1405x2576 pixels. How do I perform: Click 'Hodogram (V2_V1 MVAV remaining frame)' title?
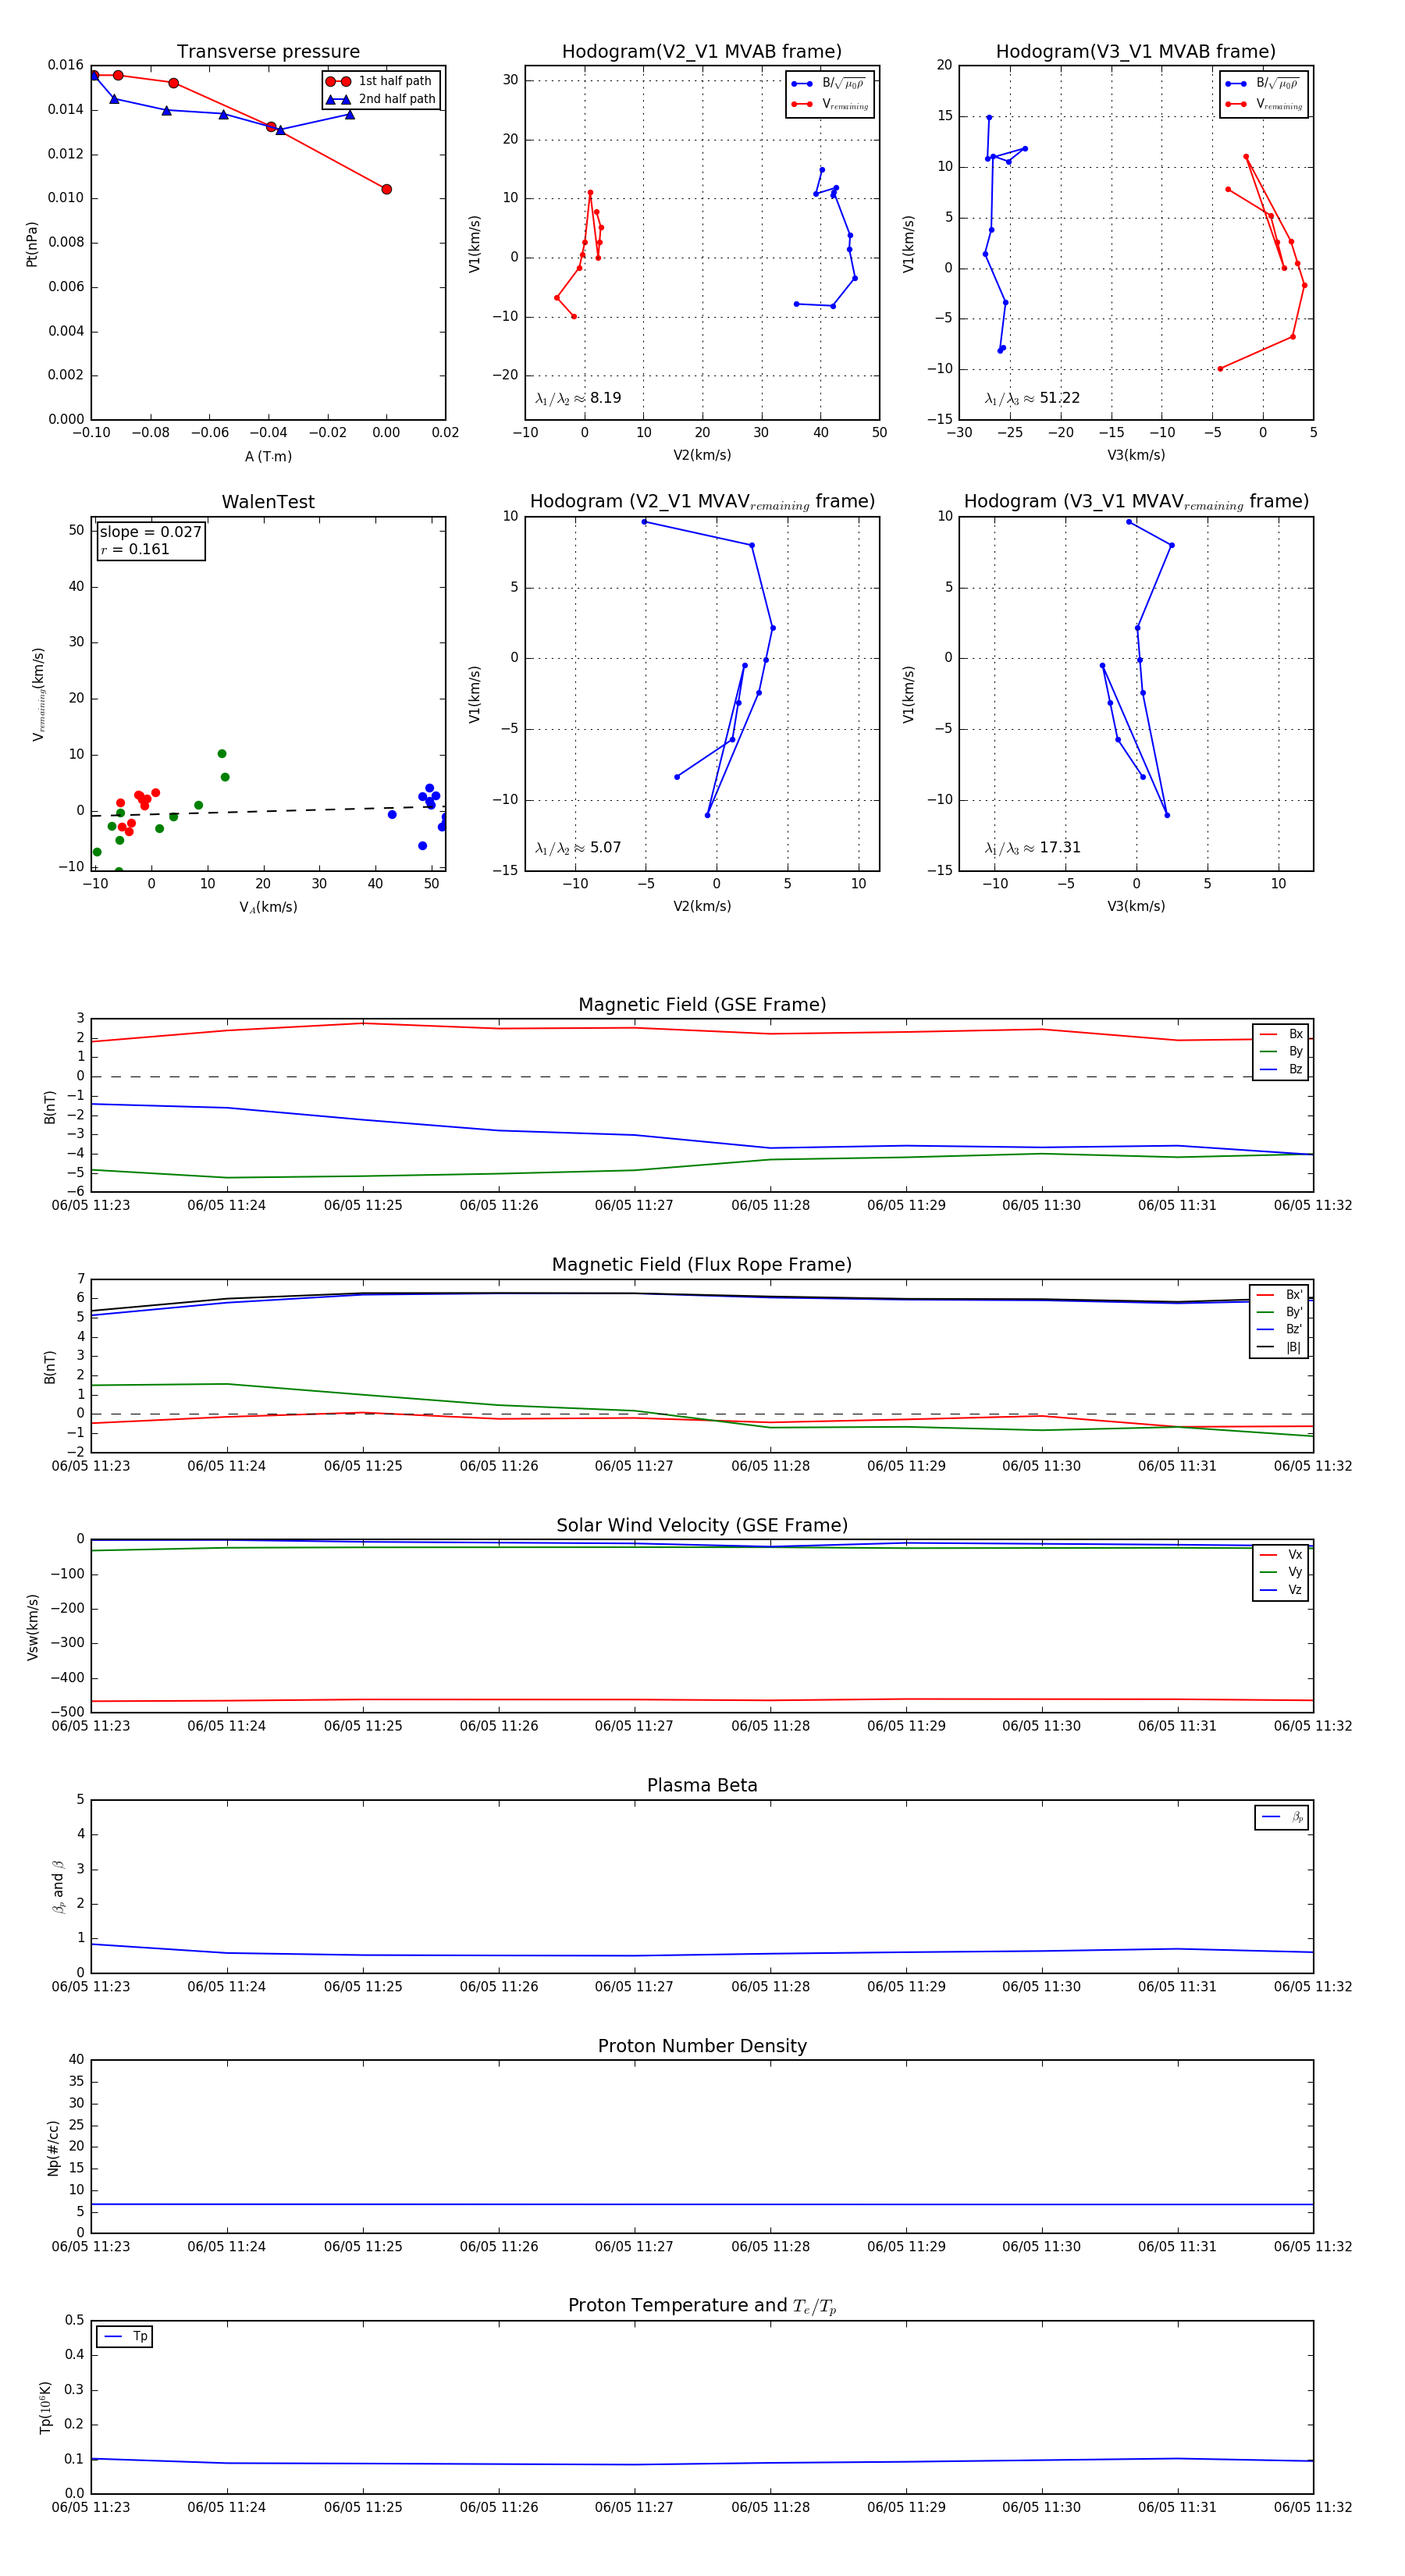pos(702,502)
